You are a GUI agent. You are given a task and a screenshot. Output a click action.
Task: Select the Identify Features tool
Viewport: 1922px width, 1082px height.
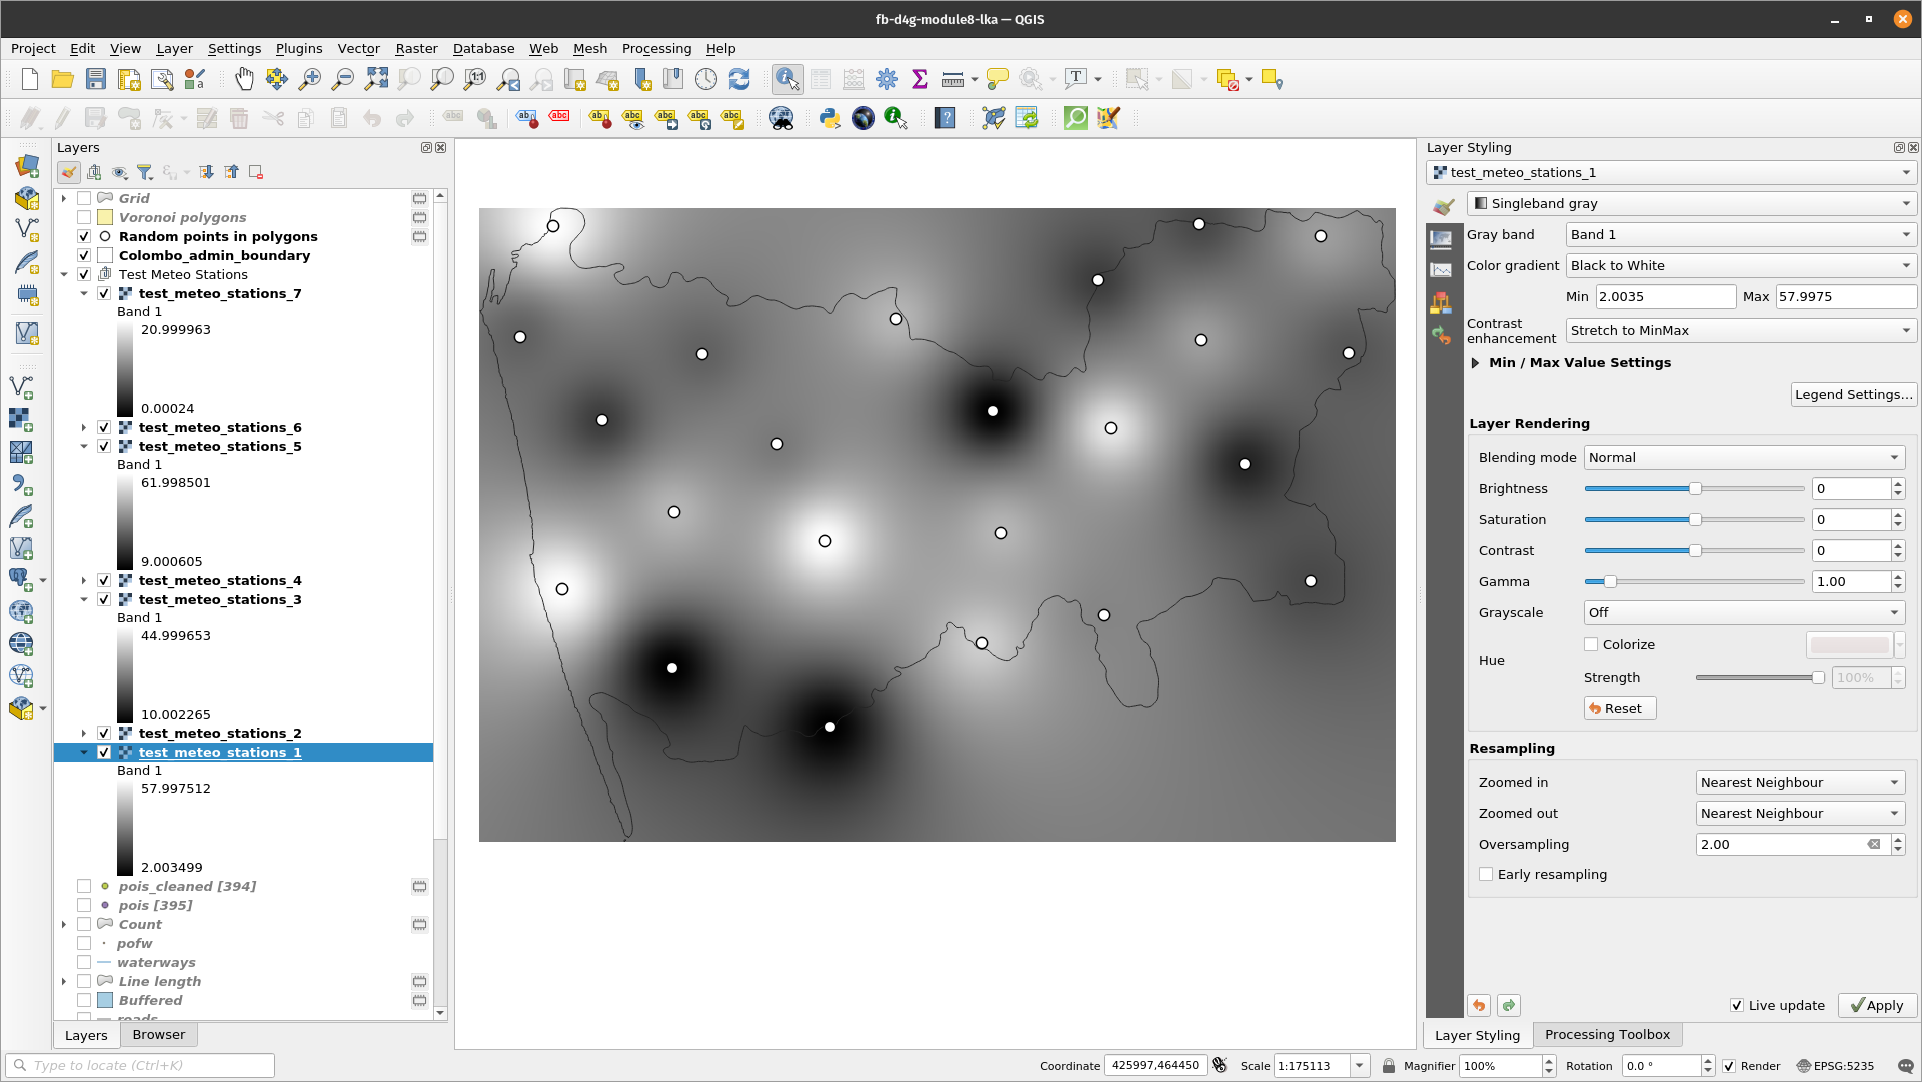787,80
